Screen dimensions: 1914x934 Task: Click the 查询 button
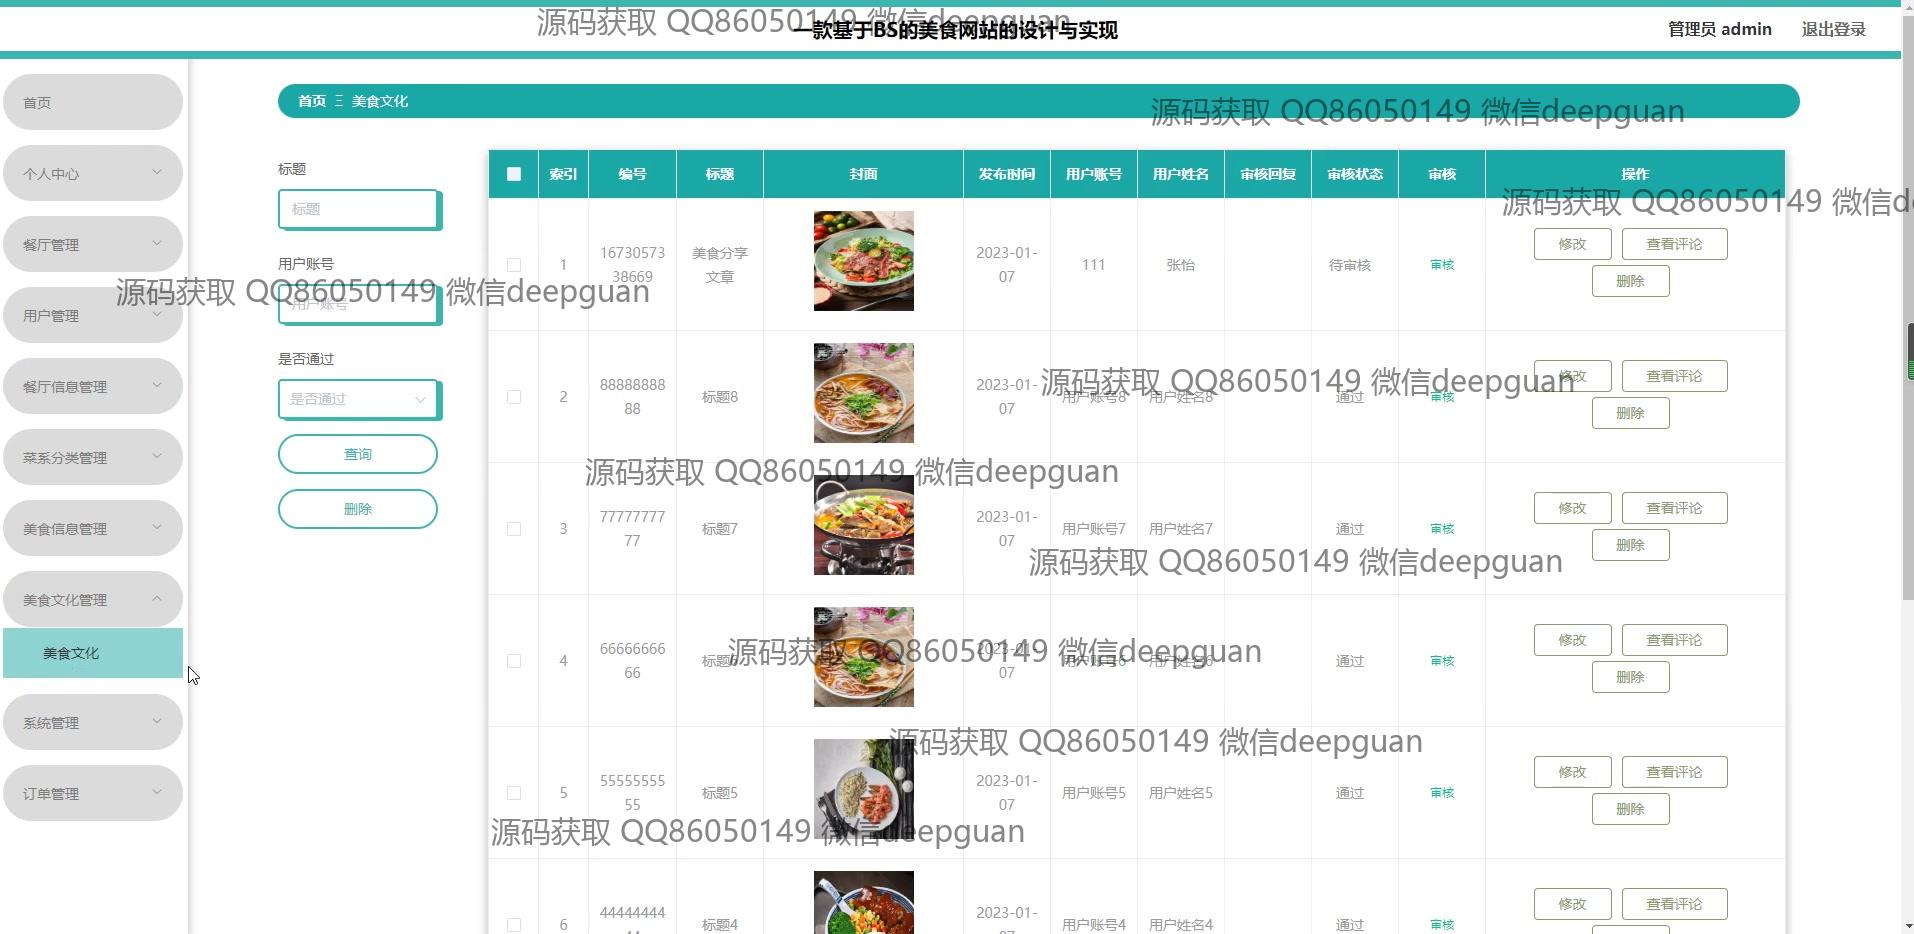358,454
